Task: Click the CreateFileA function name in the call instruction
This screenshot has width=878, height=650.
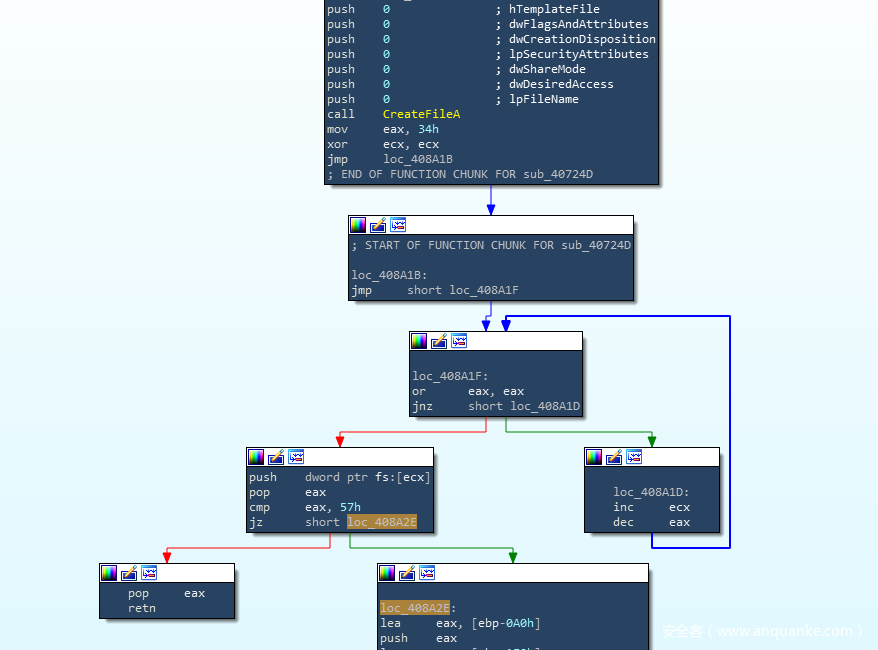Action: (421, 114)
